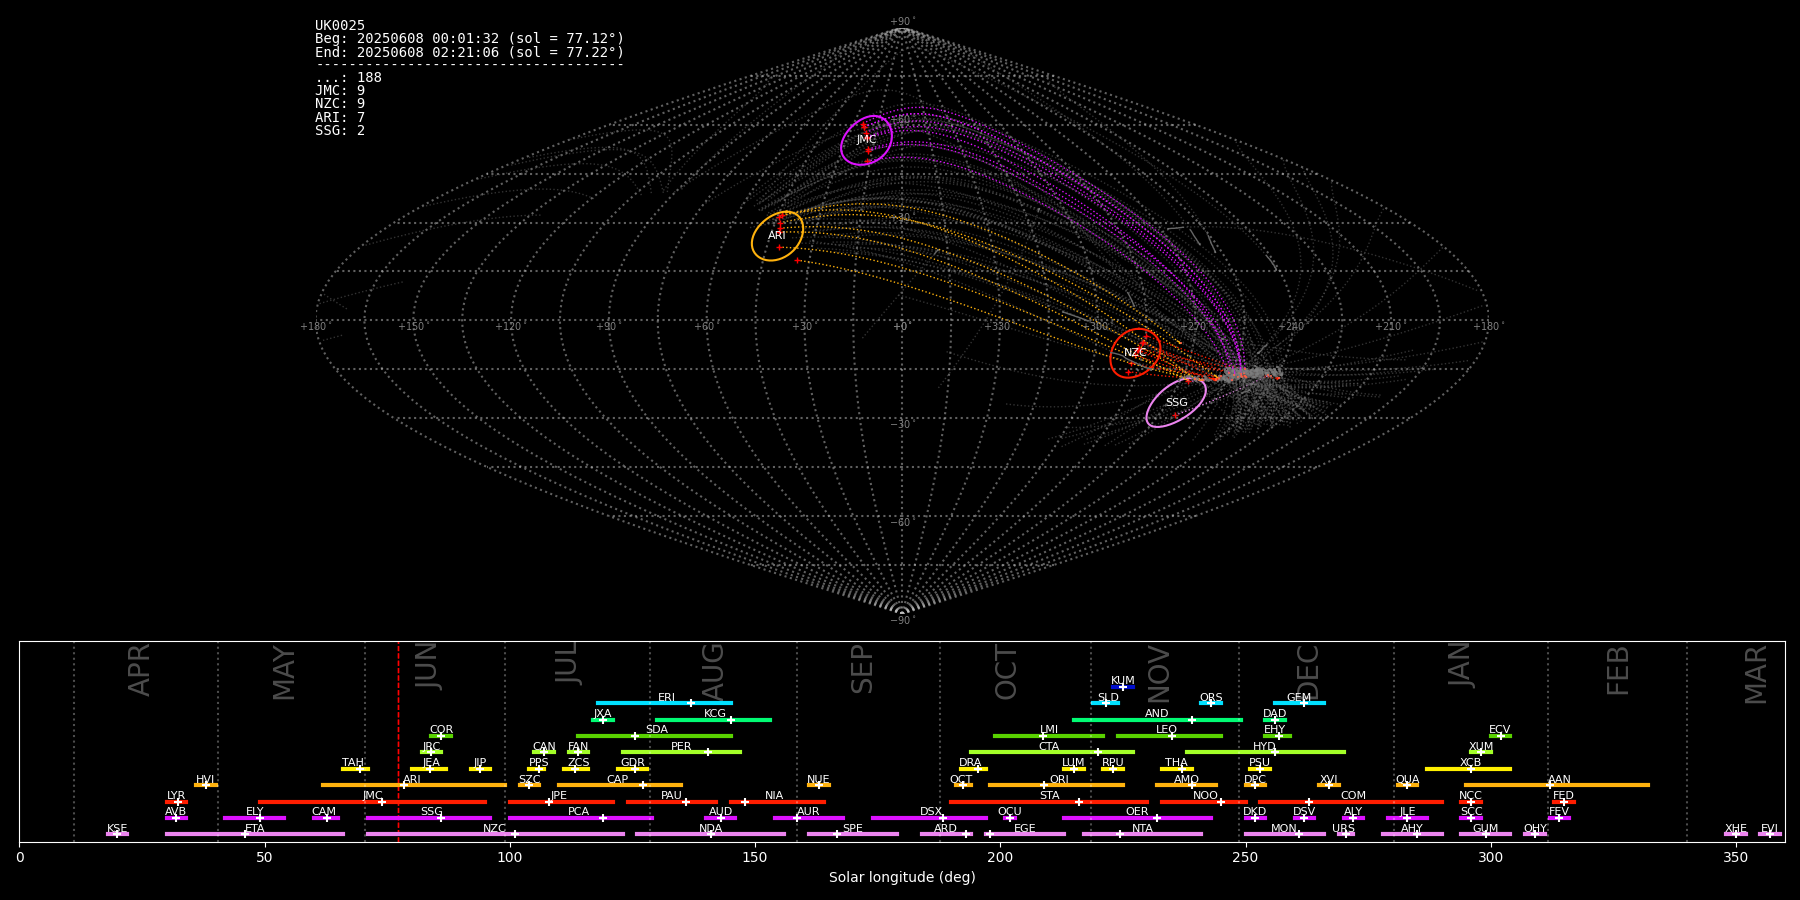Click the HYD shower bar in the timeline
Screen dimensions: 1800x900
coord(1265,752)
